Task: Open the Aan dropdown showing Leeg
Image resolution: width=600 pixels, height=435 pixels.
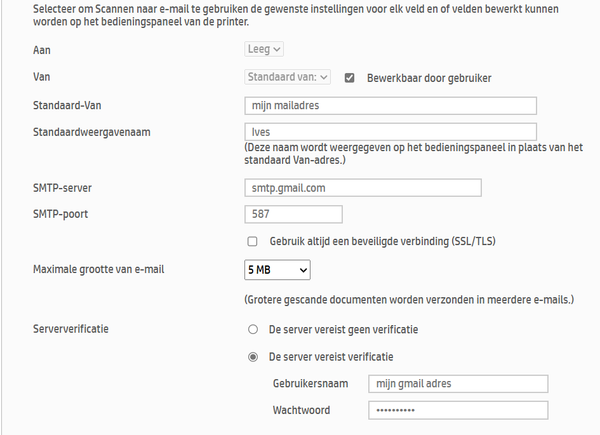Action: click(264, 49)
